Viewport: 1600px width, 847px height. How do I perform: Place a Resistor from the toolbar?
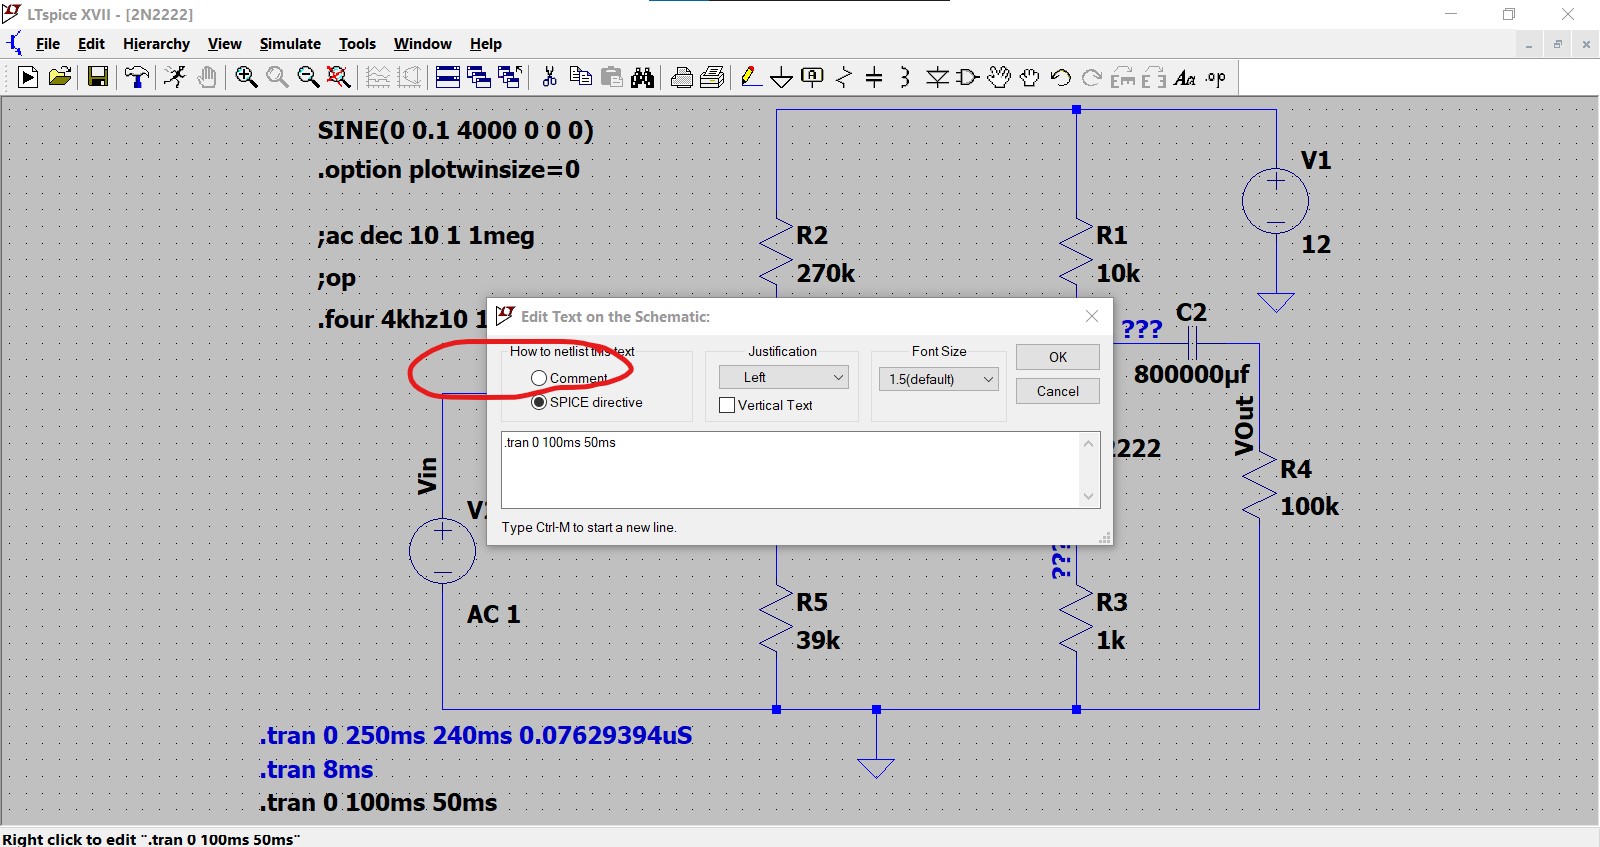(x=844, y=77)
